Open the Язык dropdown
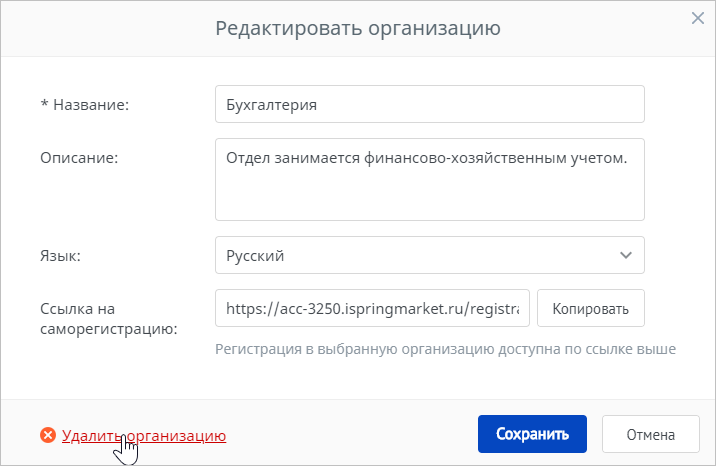The width and height of the screenshot is (716, 466). pos(430,255)
